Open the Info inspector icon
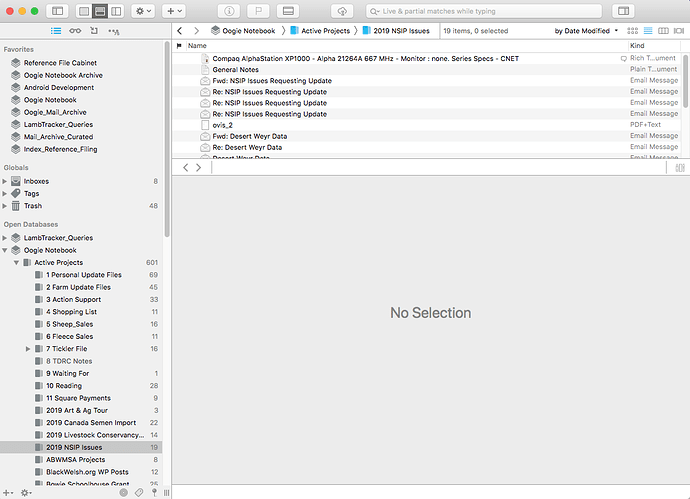Image resolution: width=690 pixels, height=499 pixels. (x=229, y=11)
